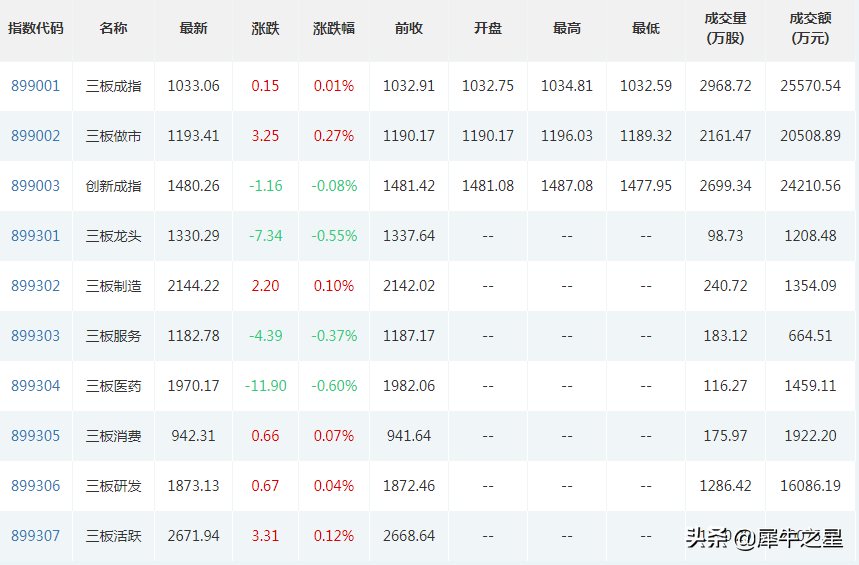The width and height of the screenshot is (859, 565).
Task: Select the name 三板做市
Action: pyautogui.click(x=113, y=136)
